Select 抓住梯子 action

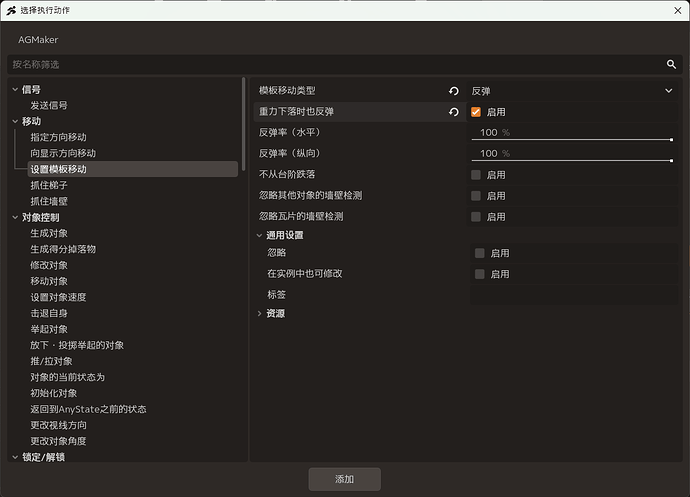pos(49,185)
